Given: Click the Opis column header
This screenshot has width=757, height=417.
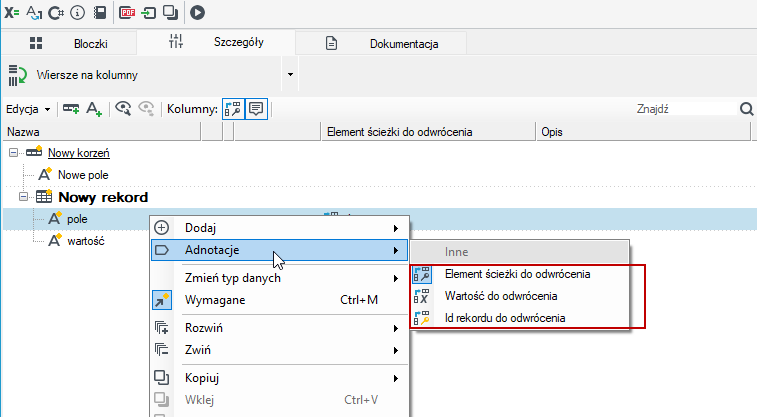Looking at the screenshot, I should pos(643,132).
